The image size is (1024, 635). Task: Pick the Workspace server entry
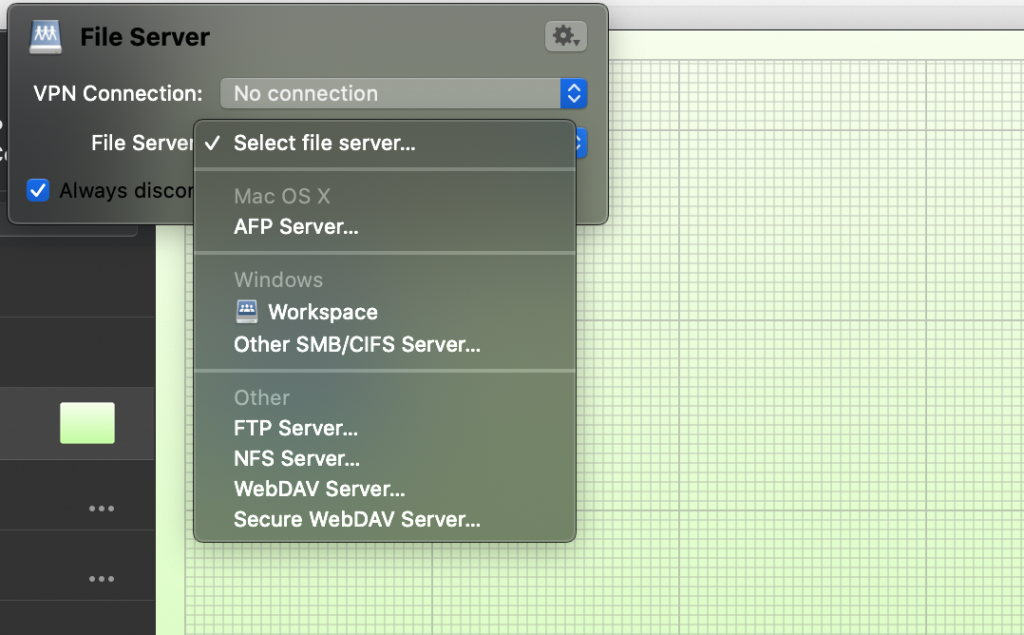click(385, 312)
